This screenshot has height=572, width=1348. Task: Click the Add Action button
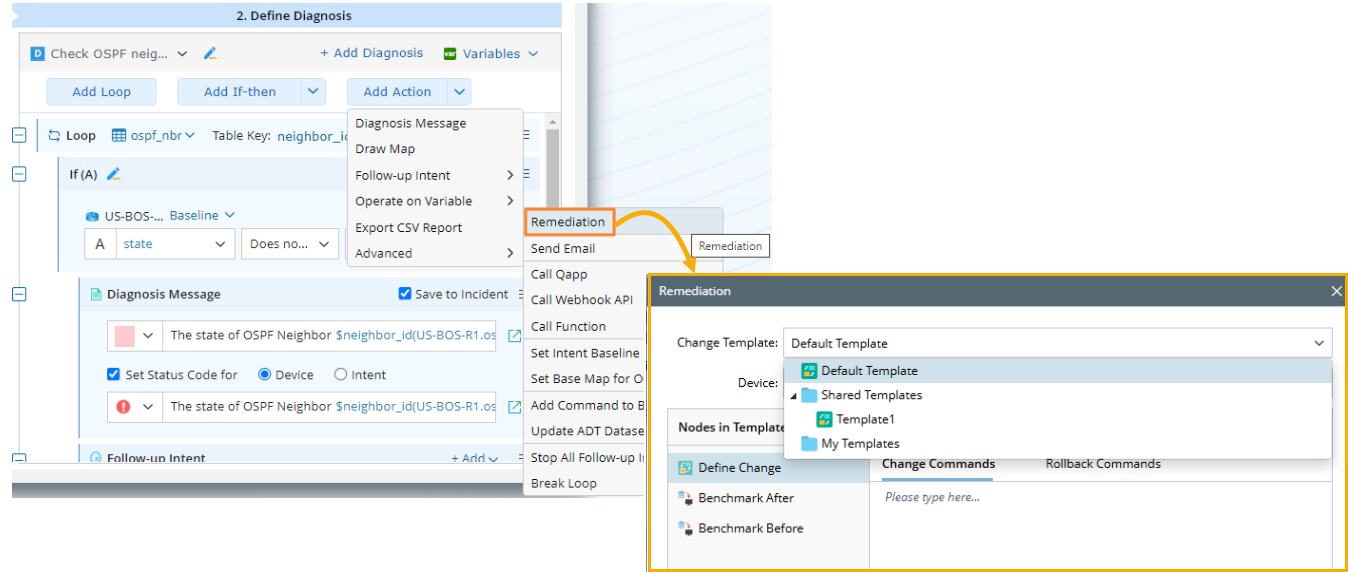pyautogui.click(x=397, y=91)
